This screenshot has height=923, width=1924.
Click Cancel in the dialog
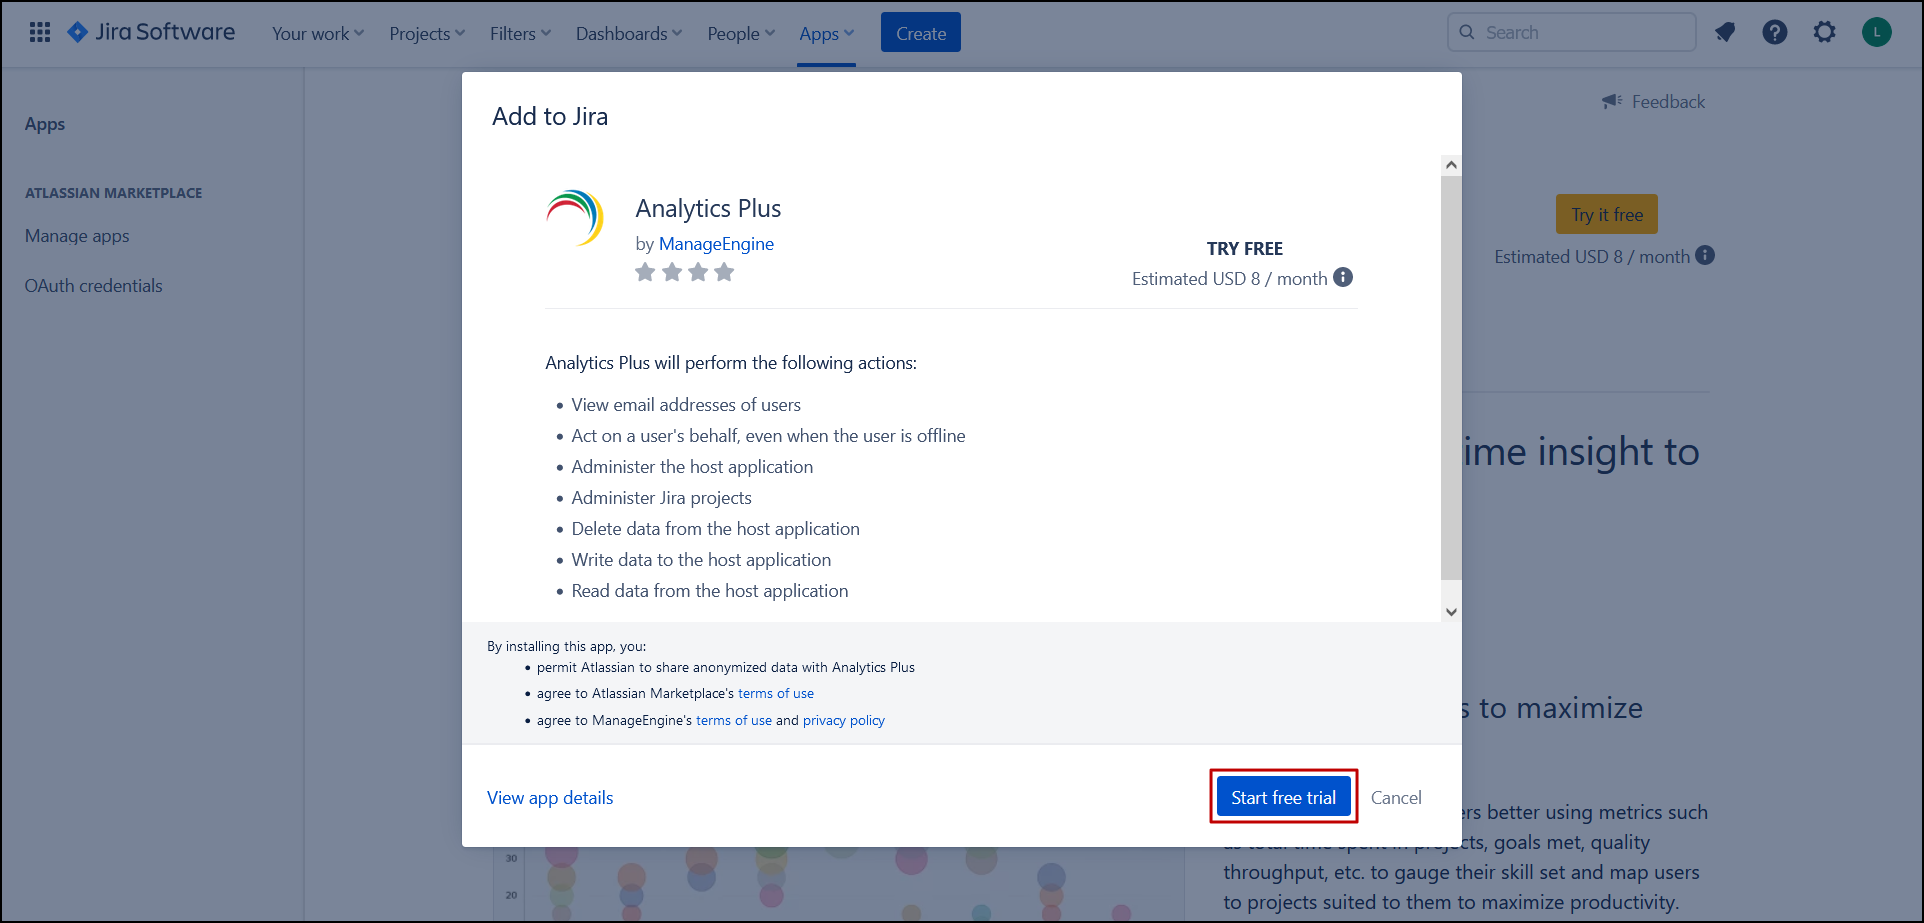(1396, 797)
